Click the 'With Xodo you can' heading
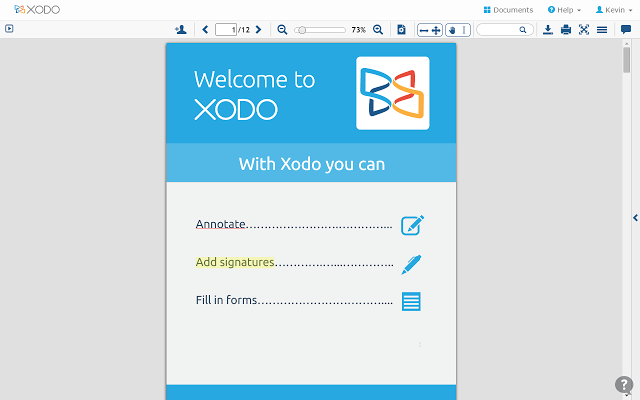The image size is (640, 400). (x=312, y=164)
